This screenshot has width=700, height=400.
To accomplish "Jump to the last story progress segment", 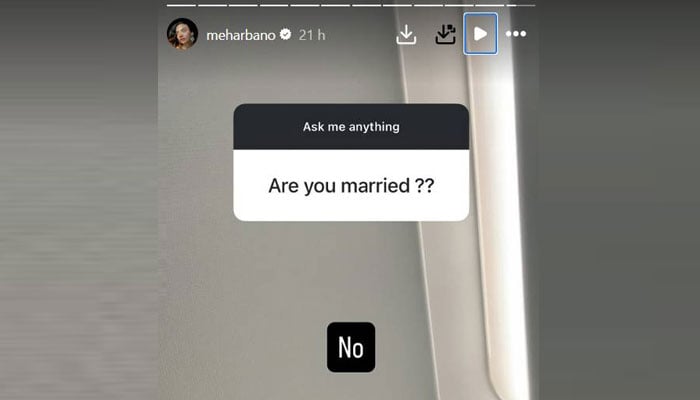I will click(x=521, y=5).
